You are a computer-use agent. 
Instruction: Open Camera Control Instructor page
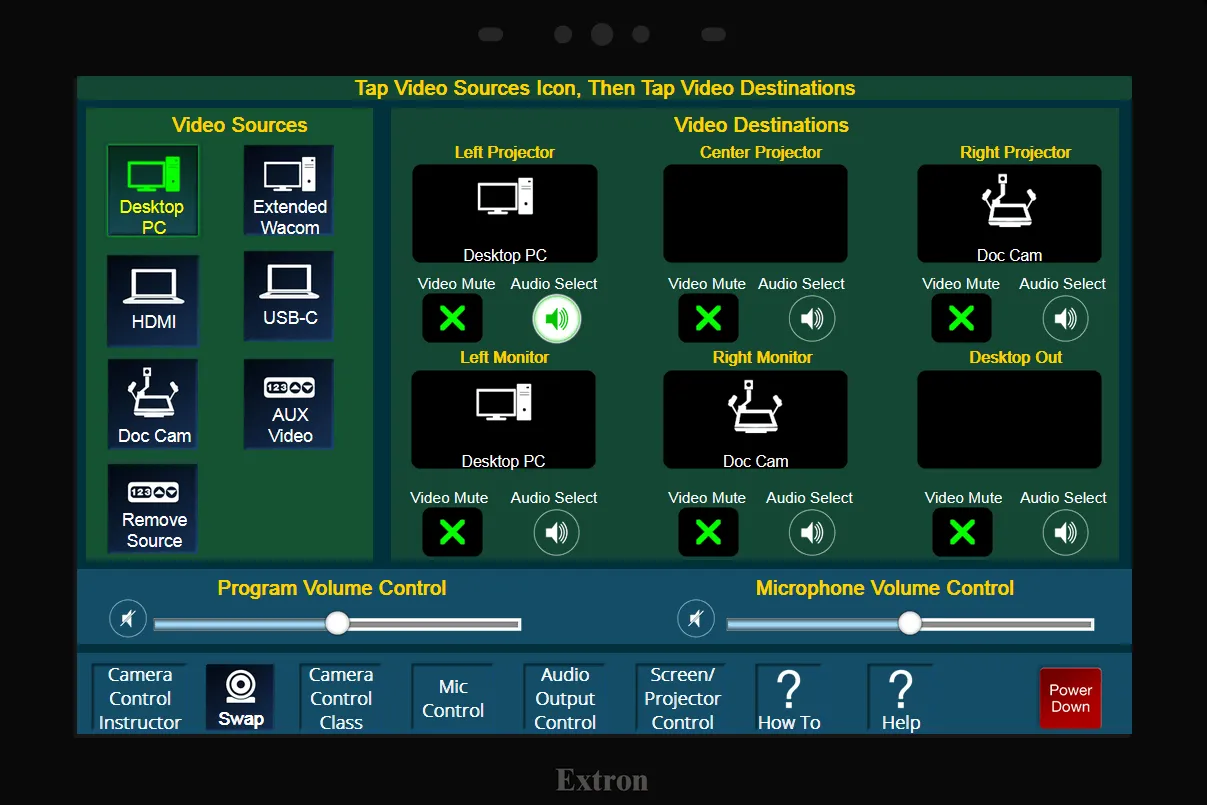140,698
